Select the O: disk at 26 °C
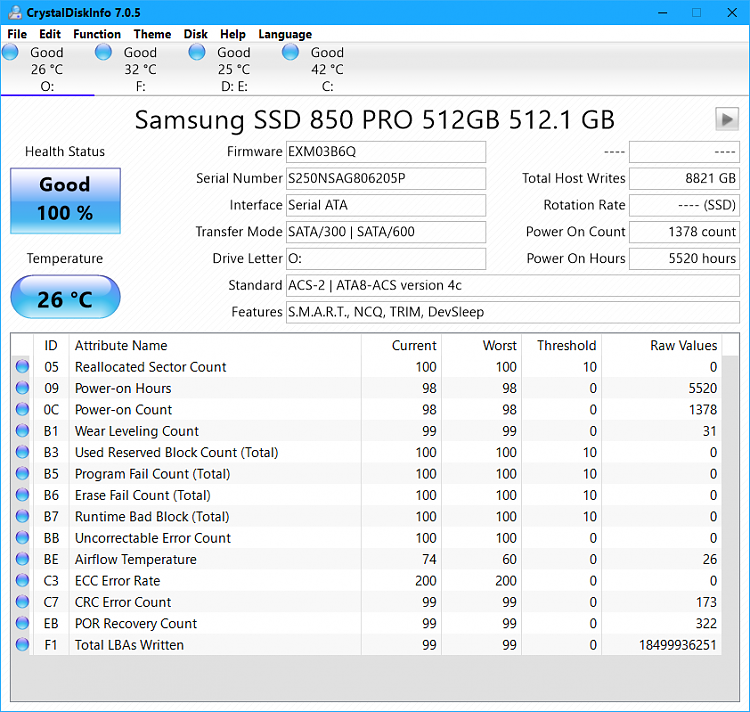This screenshot has height=712, width=750. [47, 69]
